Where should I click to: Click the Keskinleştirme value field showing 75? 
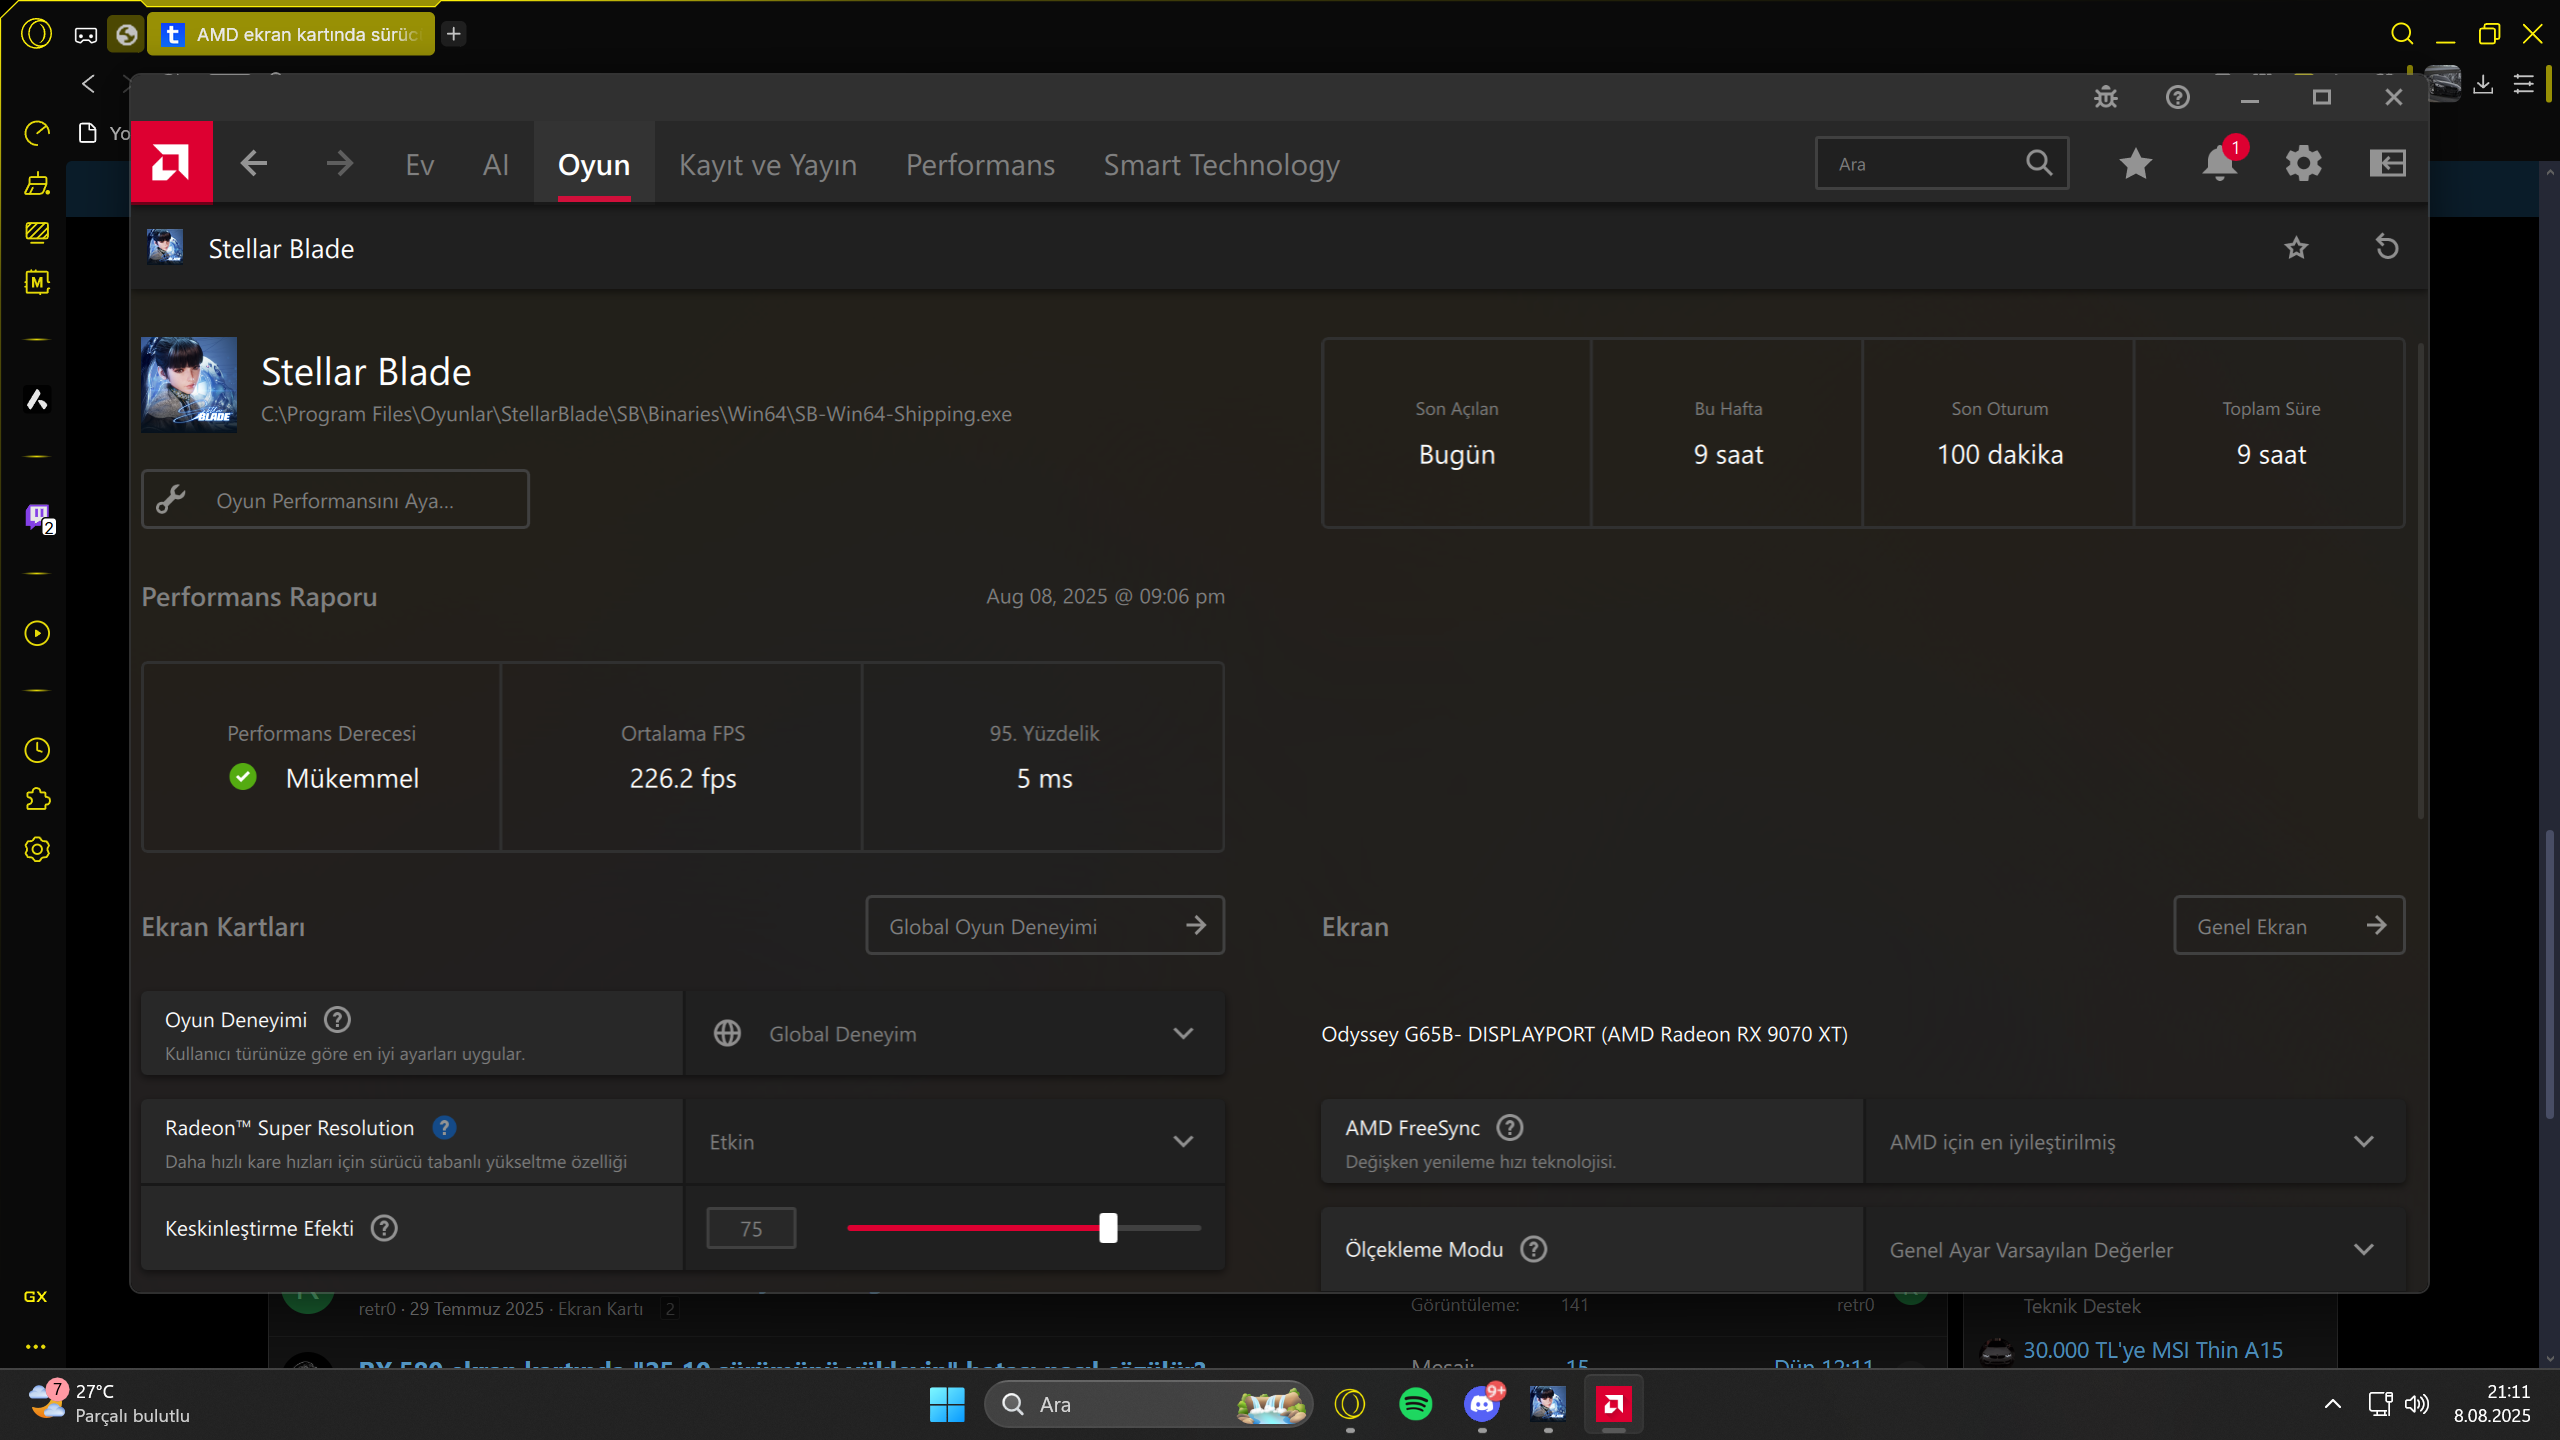click(x=751, y=1228)
